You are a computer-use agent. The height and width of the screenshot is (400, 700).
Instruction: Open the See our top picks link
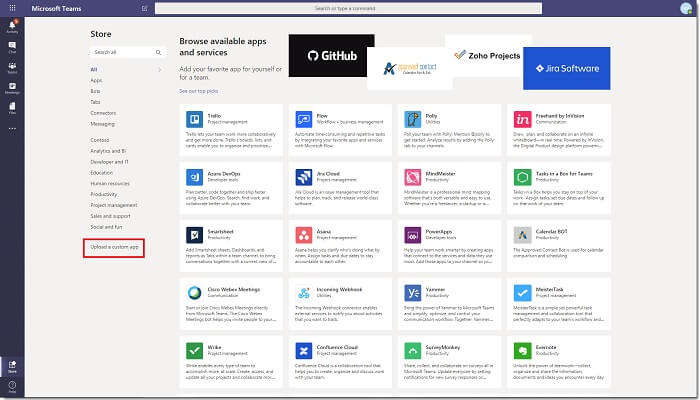click(x=199, y=91)
